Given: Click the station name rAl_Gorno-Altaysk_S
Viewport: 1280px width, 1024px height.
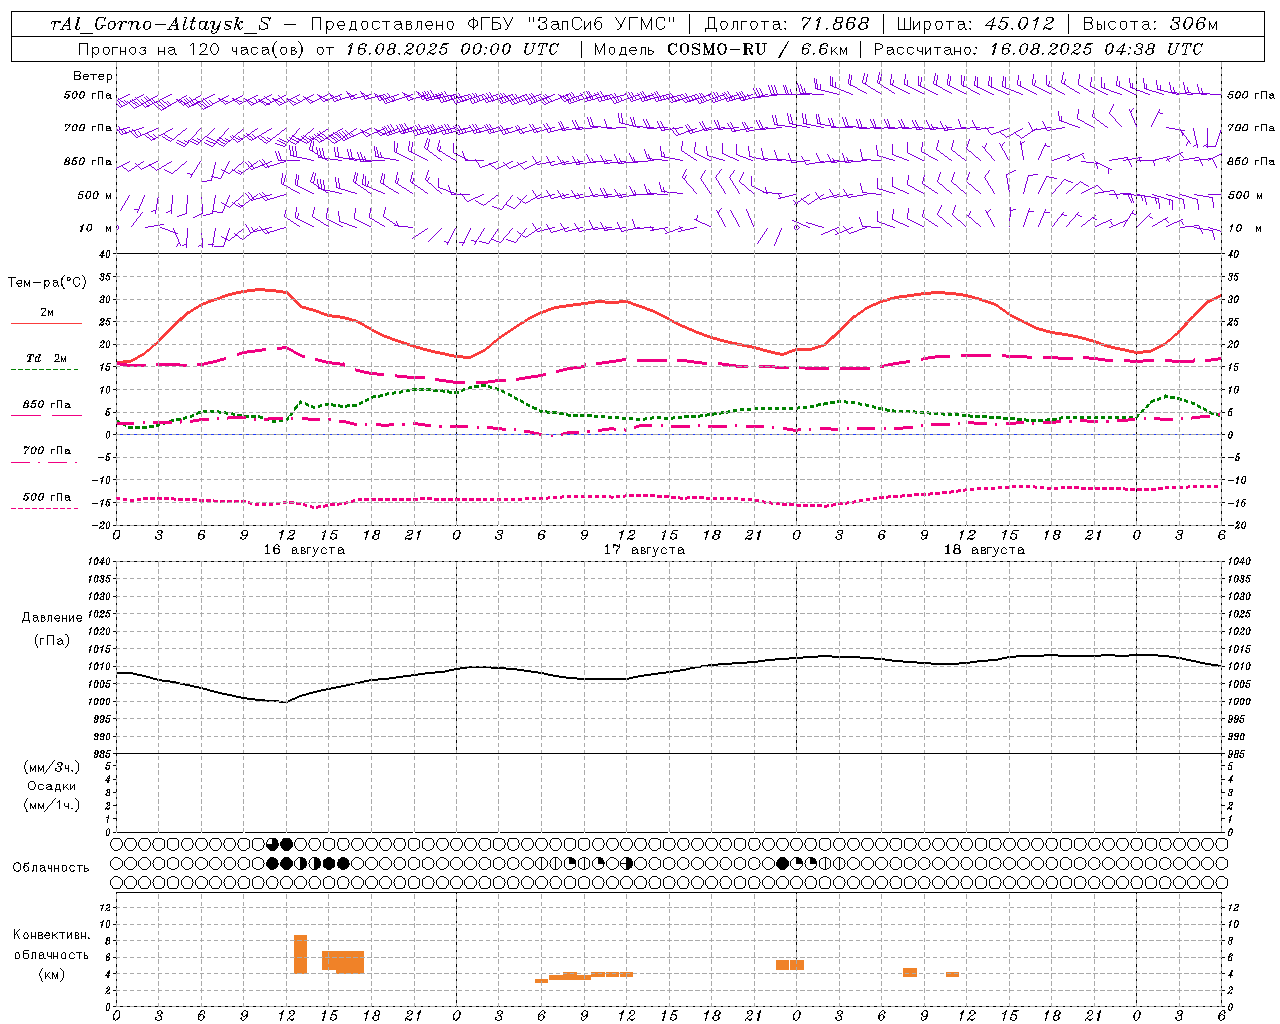Looking at the screenshot, I should 161,24.
